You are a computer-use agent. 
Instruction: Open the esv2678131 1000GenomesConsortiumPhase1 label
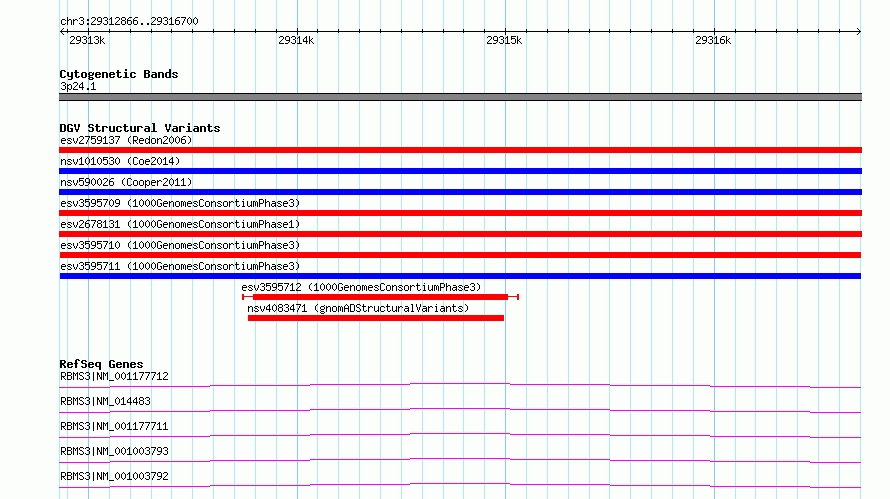(x=180, y=224)
